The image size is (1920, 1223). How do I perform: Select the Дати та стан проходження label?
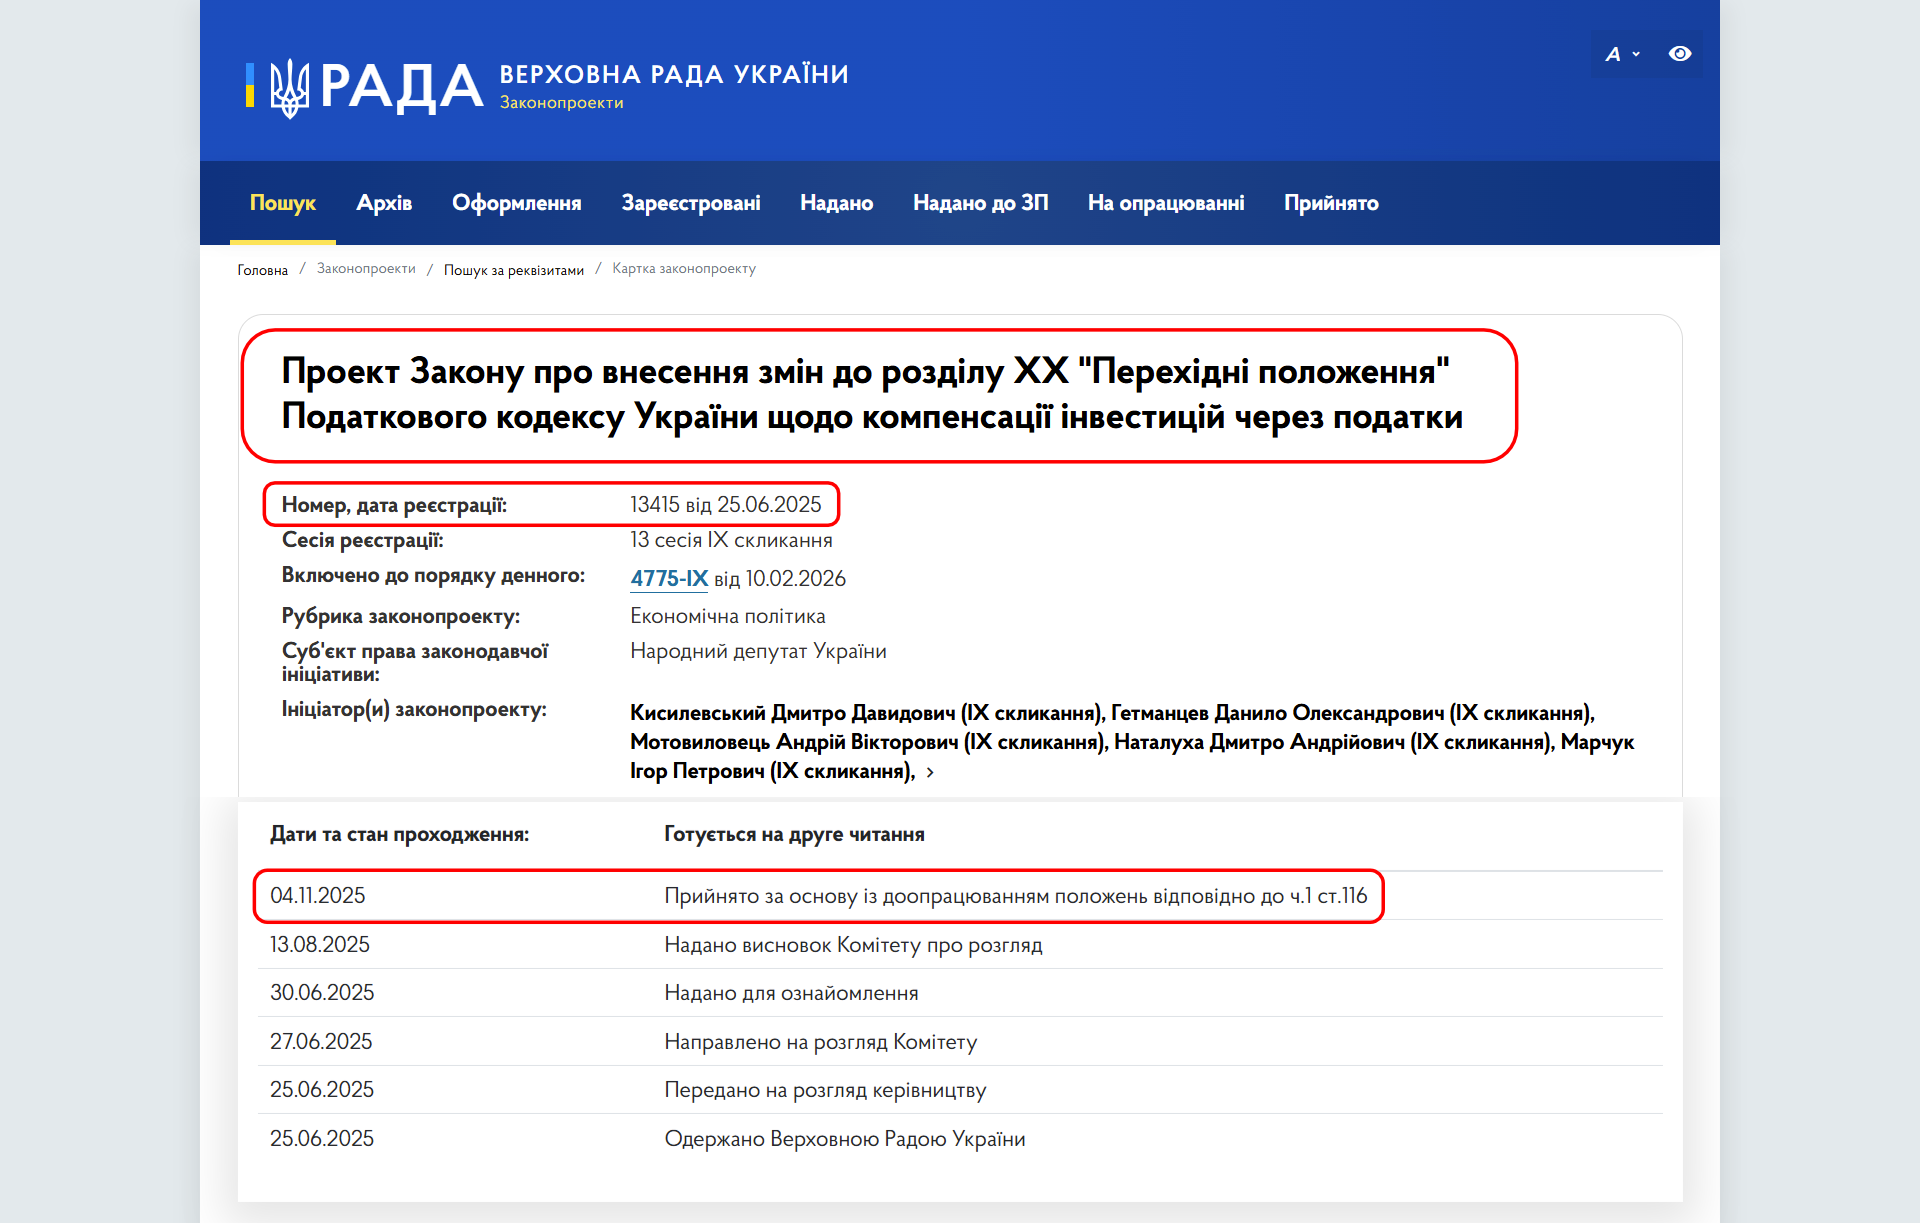[400, 834]
